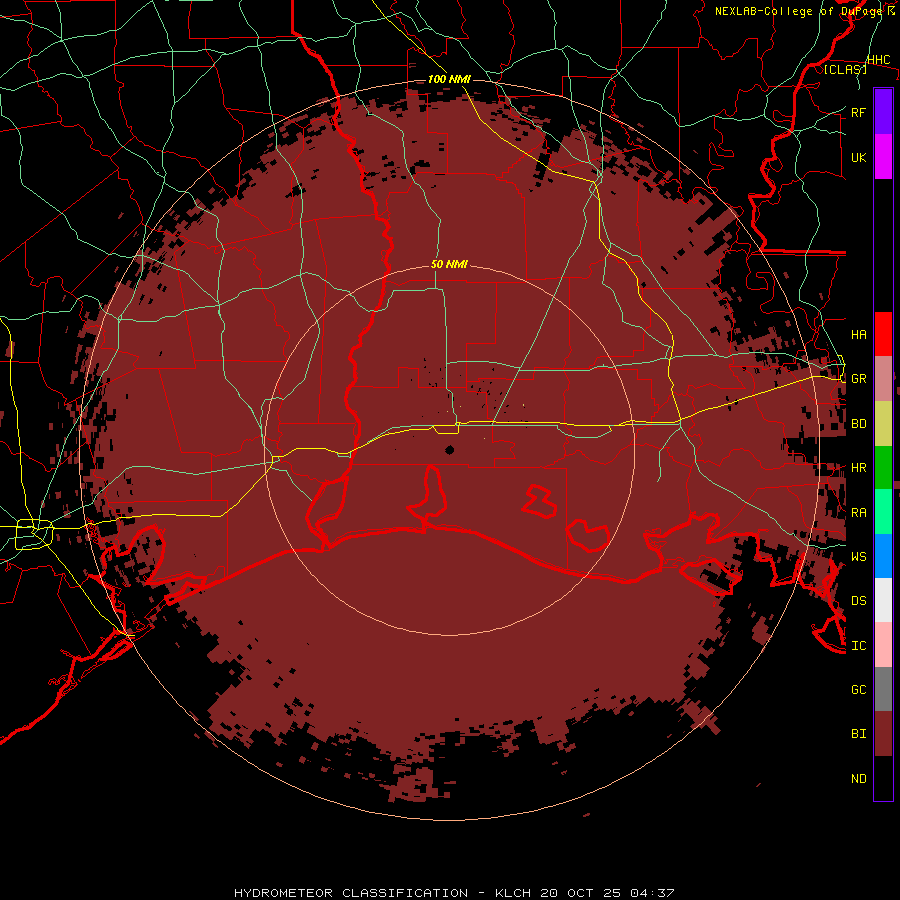Click the IC legend label
Viewport: 900px width, 900px height.
(x=858, y=646)
